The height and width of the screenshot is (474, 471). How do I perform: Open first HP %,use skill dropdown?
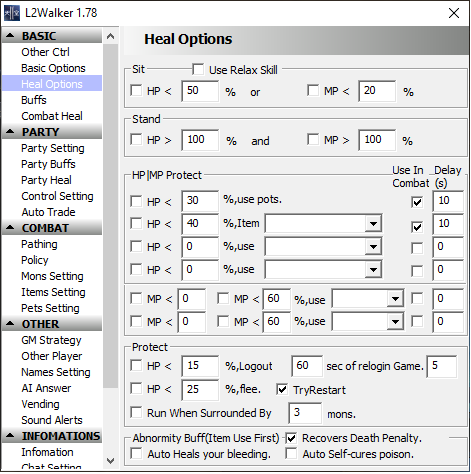(373, 247)
